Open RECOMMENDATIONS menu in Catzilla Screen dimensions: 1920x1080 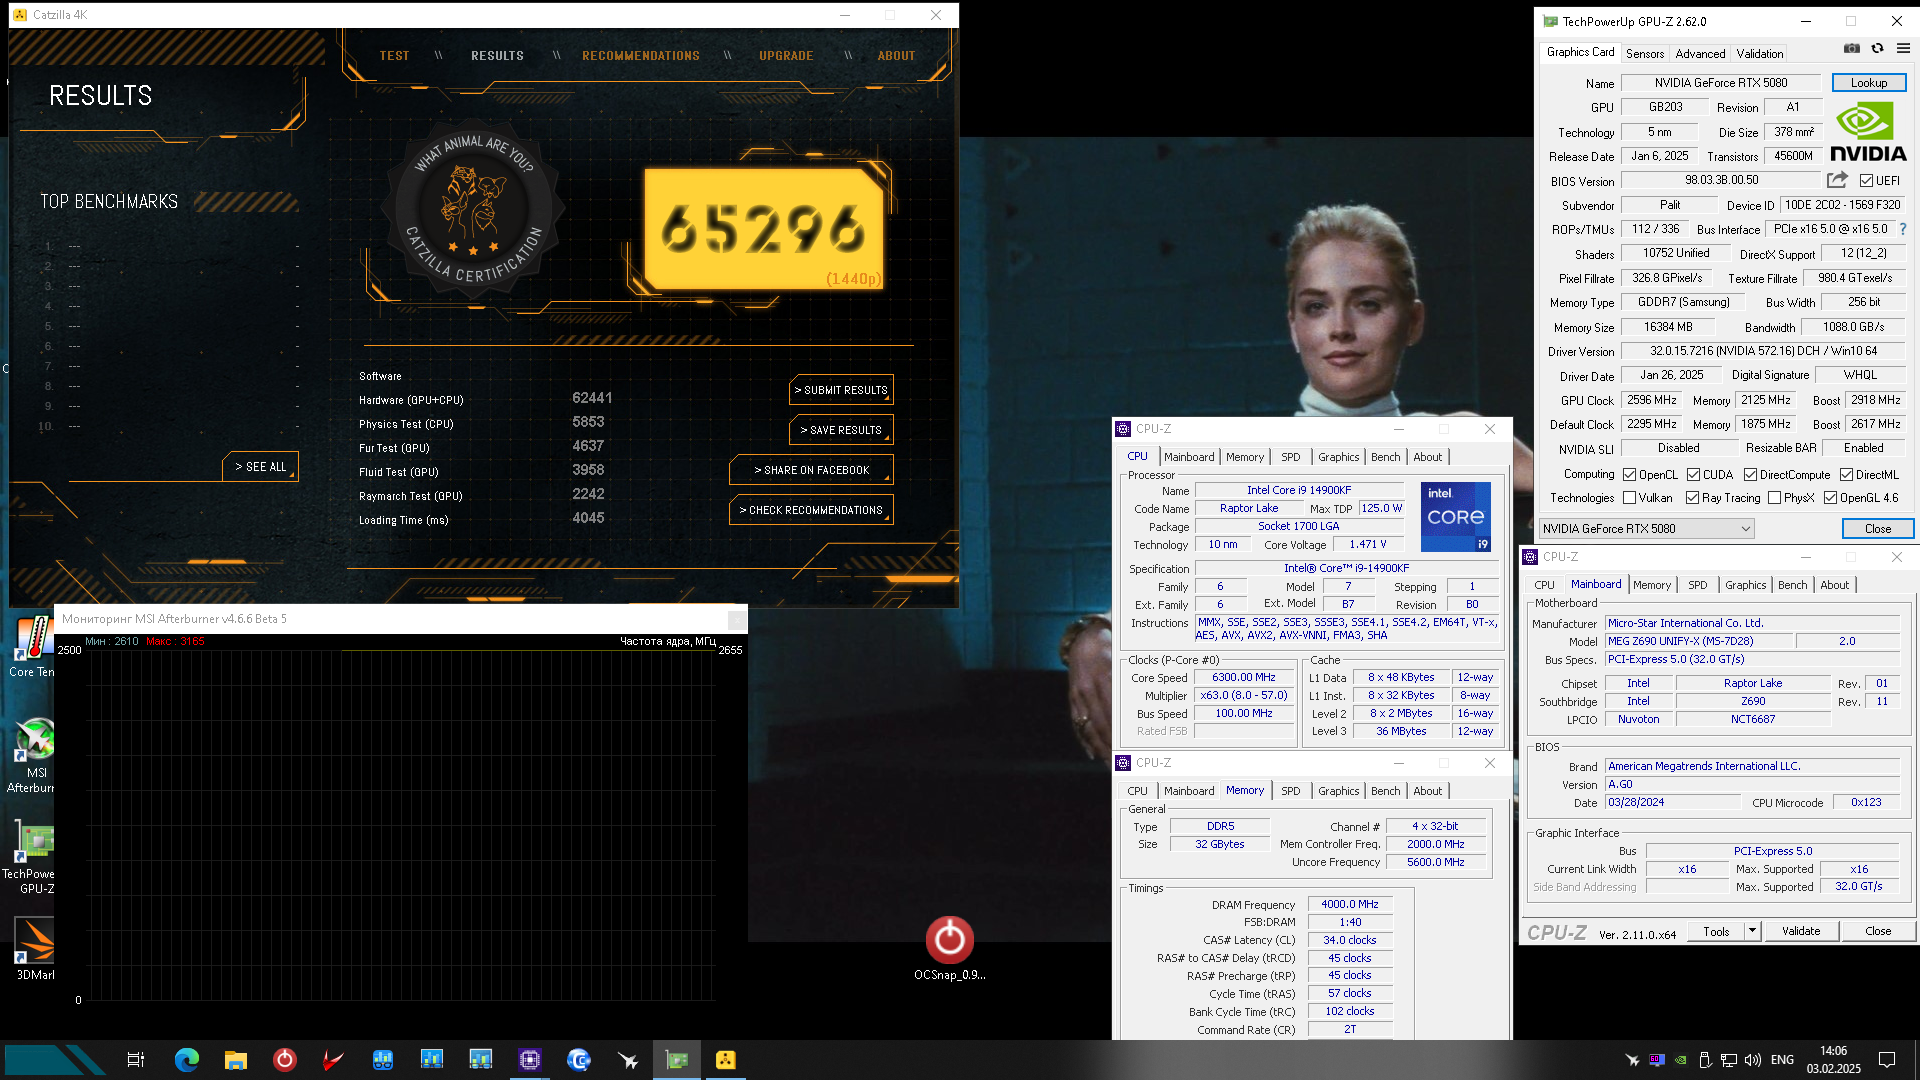pyautogui.click(x=641, y=56)
